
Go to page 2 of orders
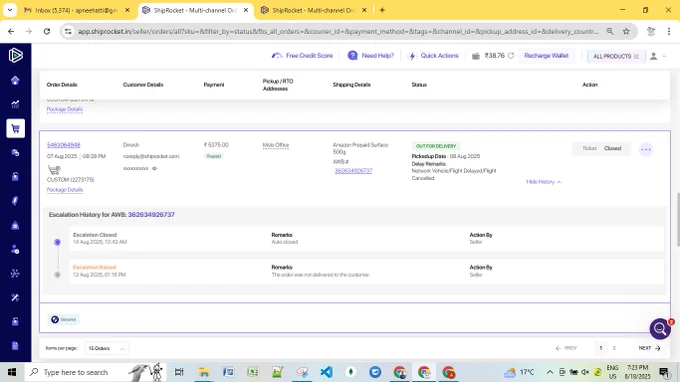pyautogui.click(x=614, y=348)
